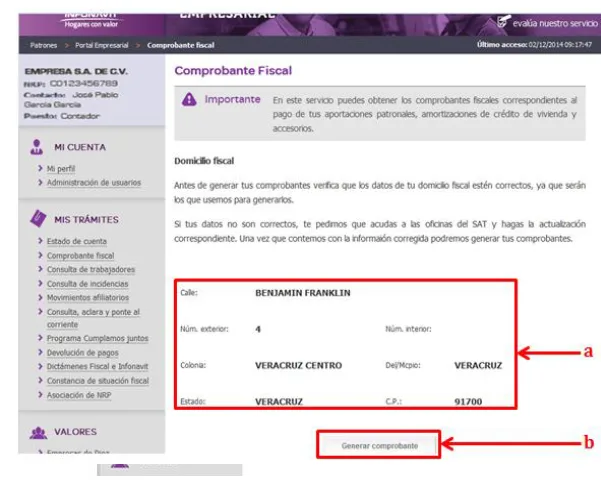Click the Comprobante fiscal breadcrumb item
This screenshot has height=481, width=601.
pos(181,45)
